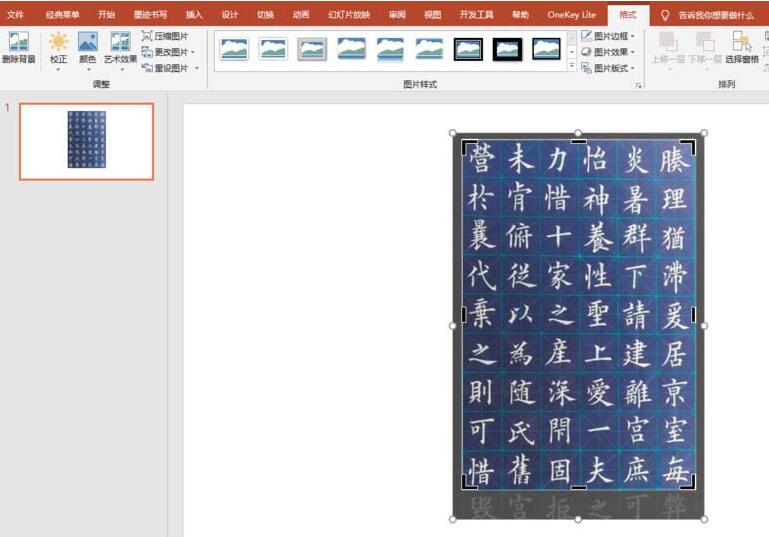Viewport: 769px width, 537px height.
Task: Switch to the Help (帮助) tab
Action: point(520,15)
